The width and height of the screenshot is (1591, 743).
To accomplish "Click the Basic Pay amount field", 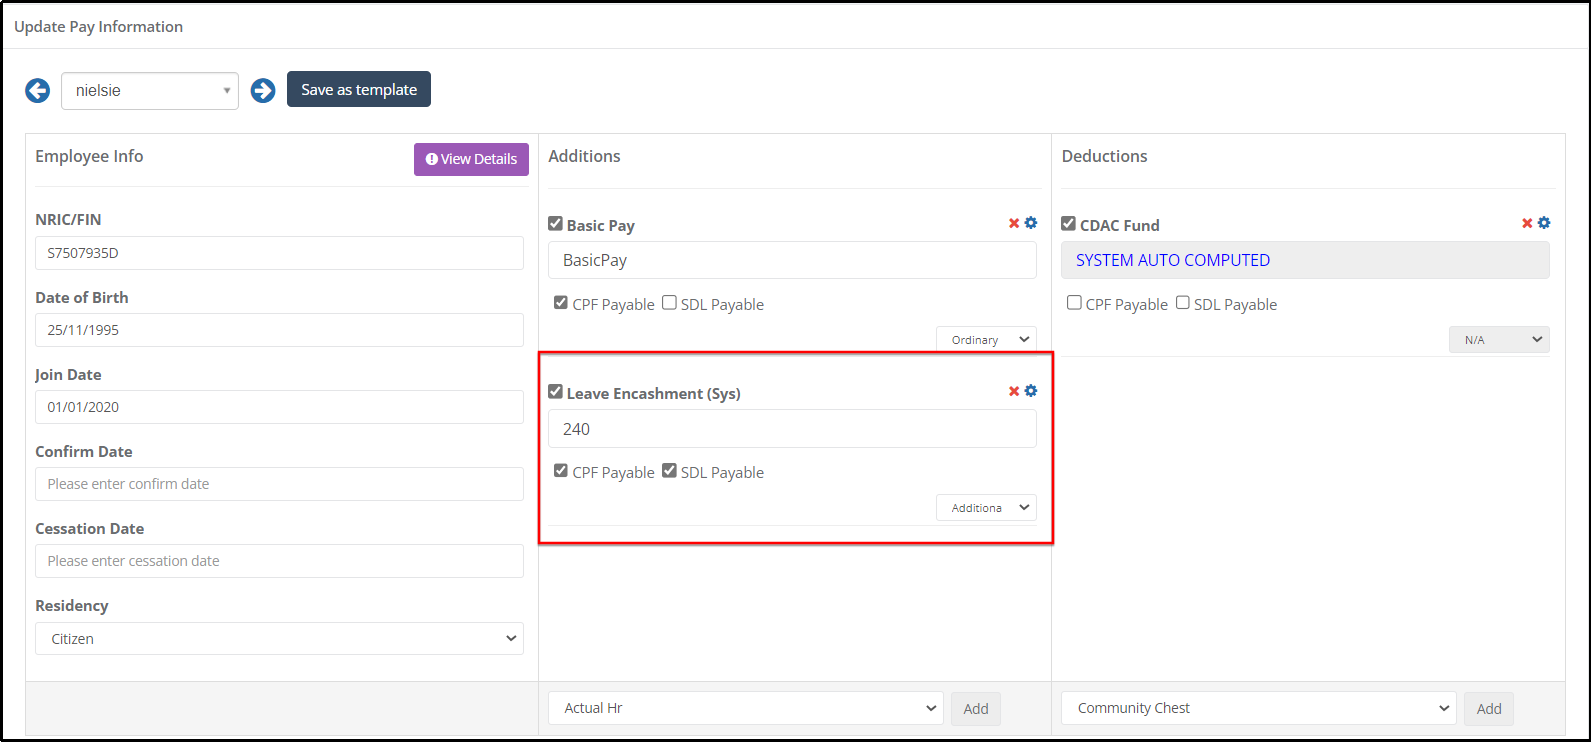I will [792, 260].
